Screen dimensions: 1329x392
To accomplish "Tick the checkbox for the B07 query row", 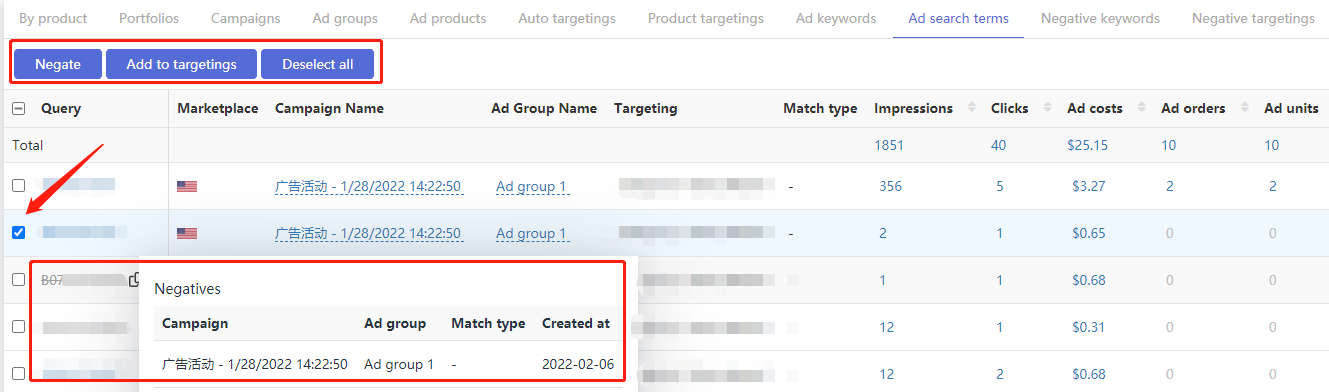I will click(x=18, y=280).
